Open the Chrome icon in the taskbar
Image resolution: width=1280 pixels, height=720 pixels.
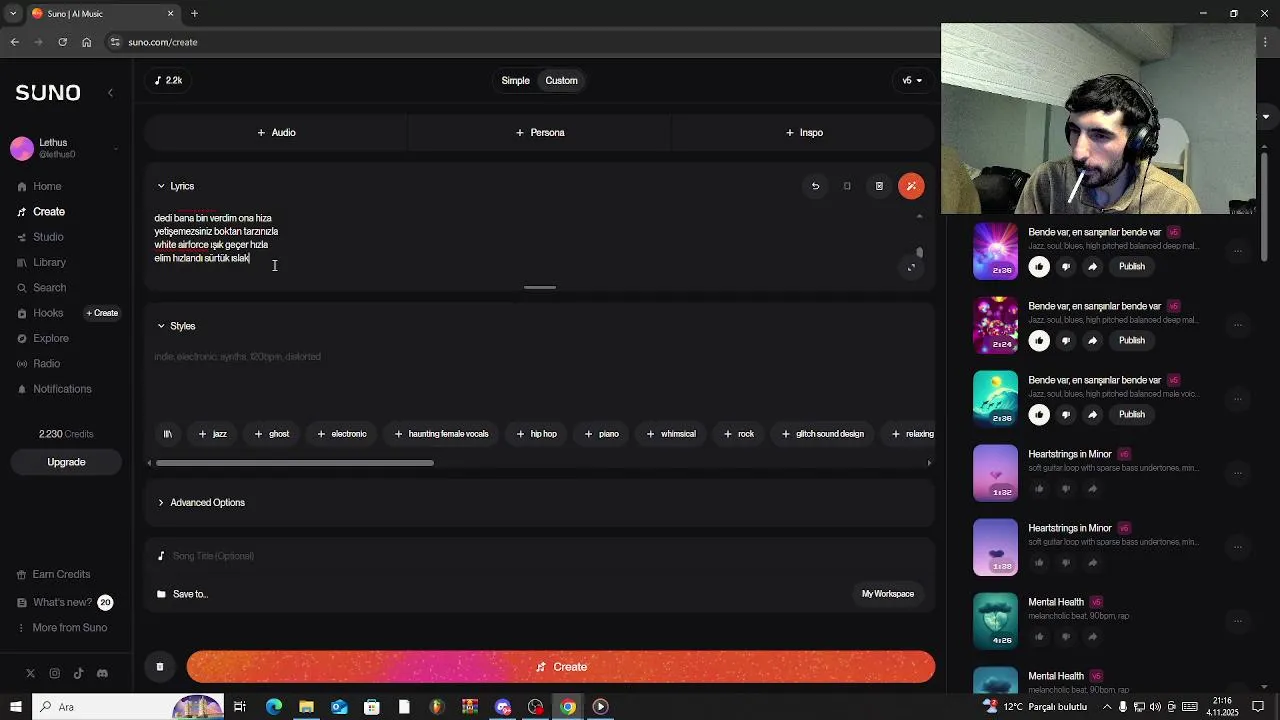pos(568,707)
